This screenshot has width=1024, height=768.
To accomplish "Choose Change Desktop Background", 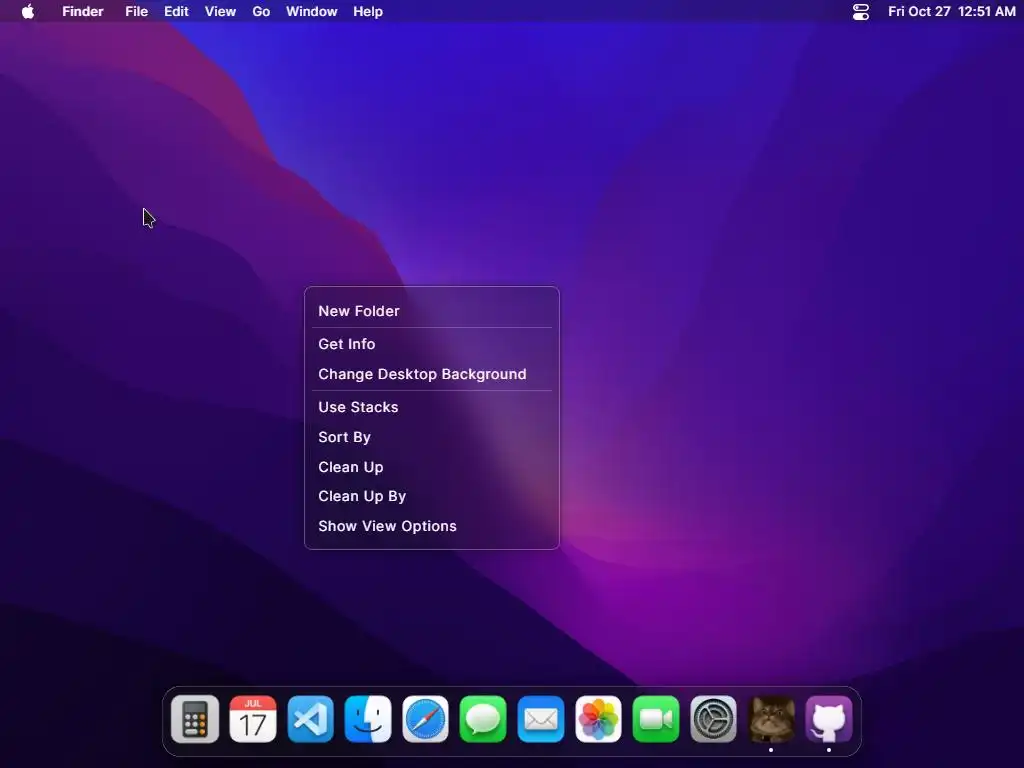I will pyautogui.click(x=432, y=374).
